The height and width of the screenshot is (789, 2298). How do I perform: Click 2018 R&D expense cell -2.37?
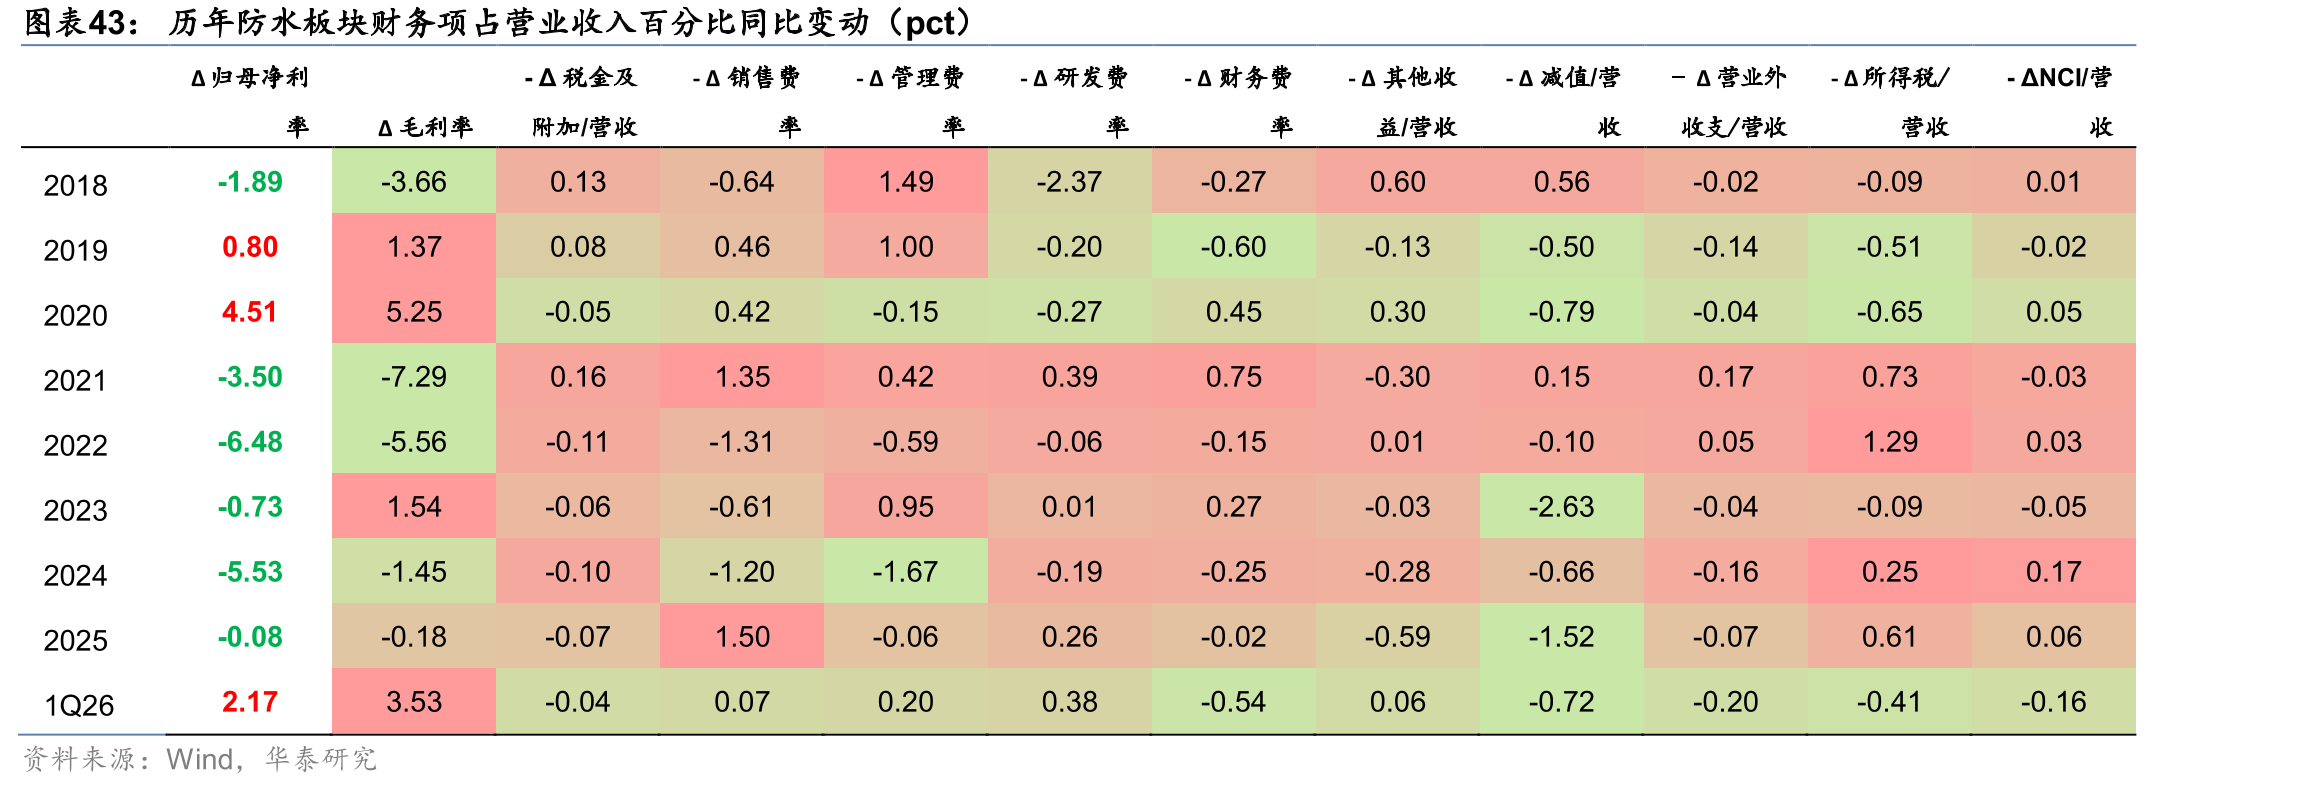coord(1070,182)
